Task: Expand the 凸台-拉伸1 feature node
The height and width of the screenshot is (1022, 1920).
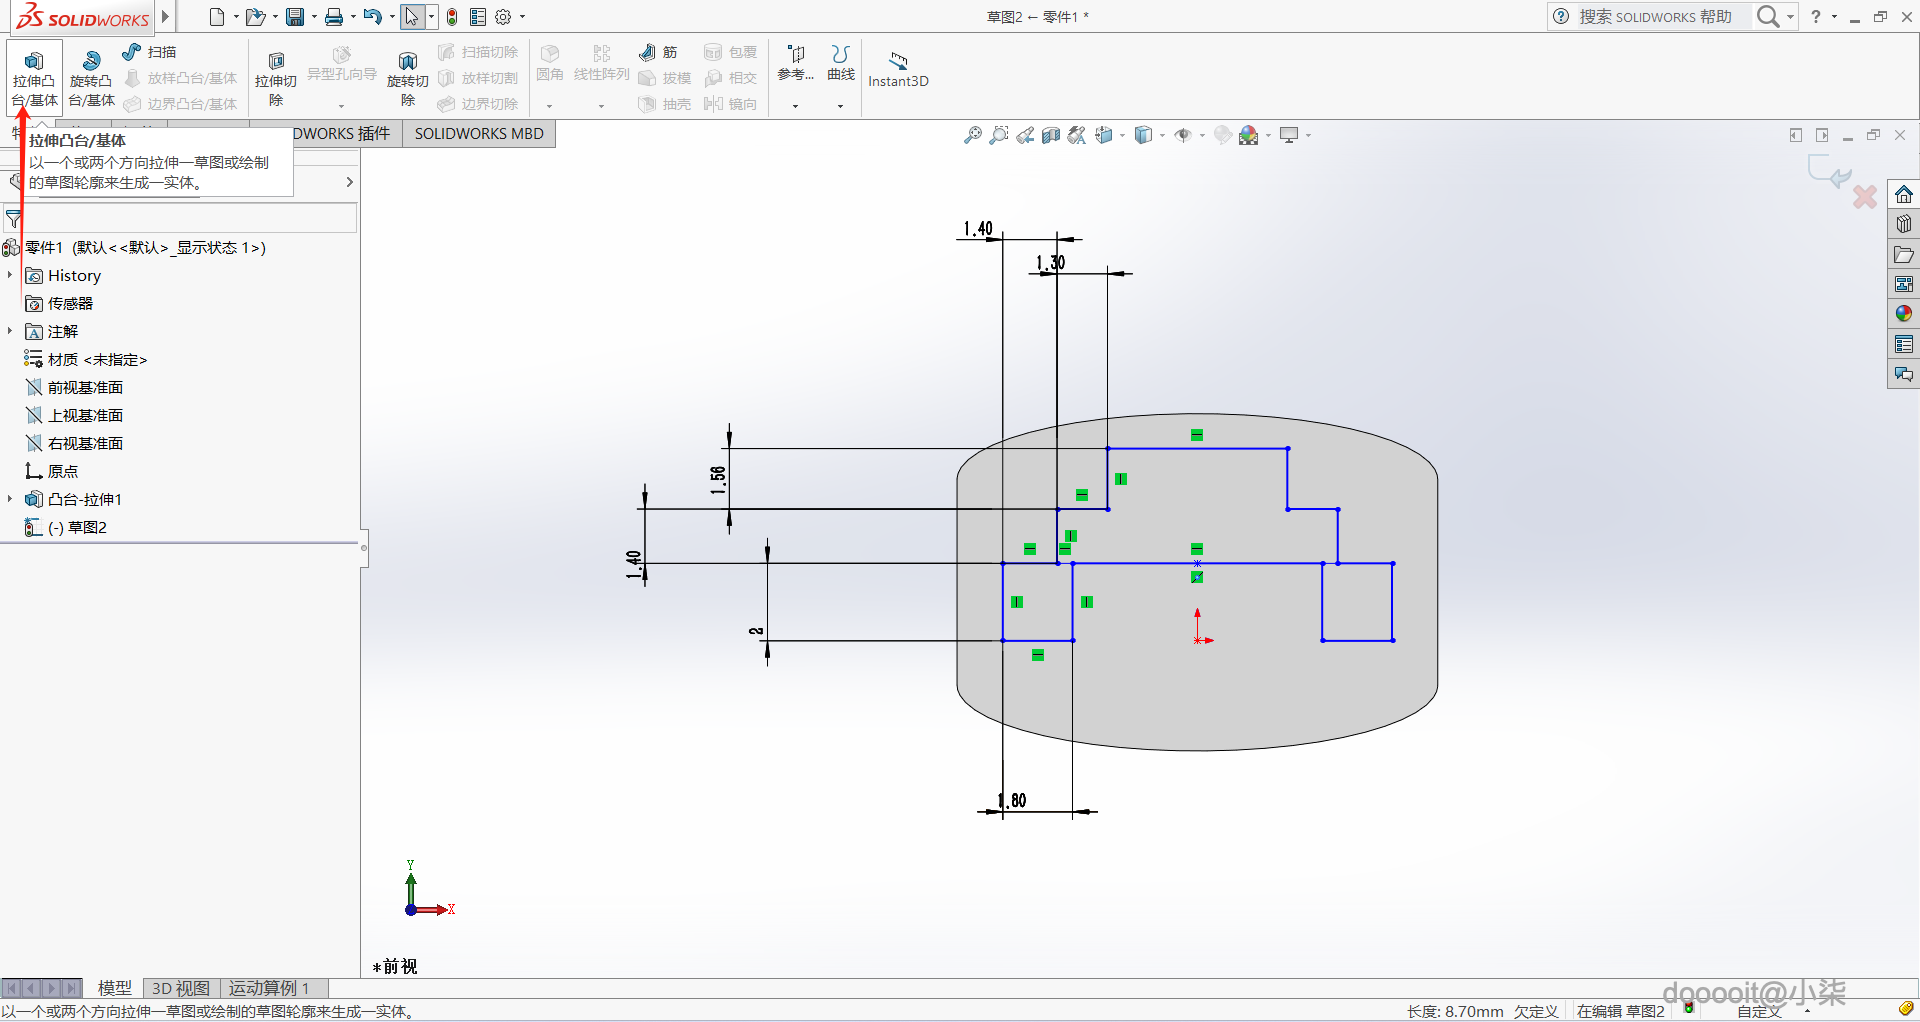Action: [x=10, y=499]
